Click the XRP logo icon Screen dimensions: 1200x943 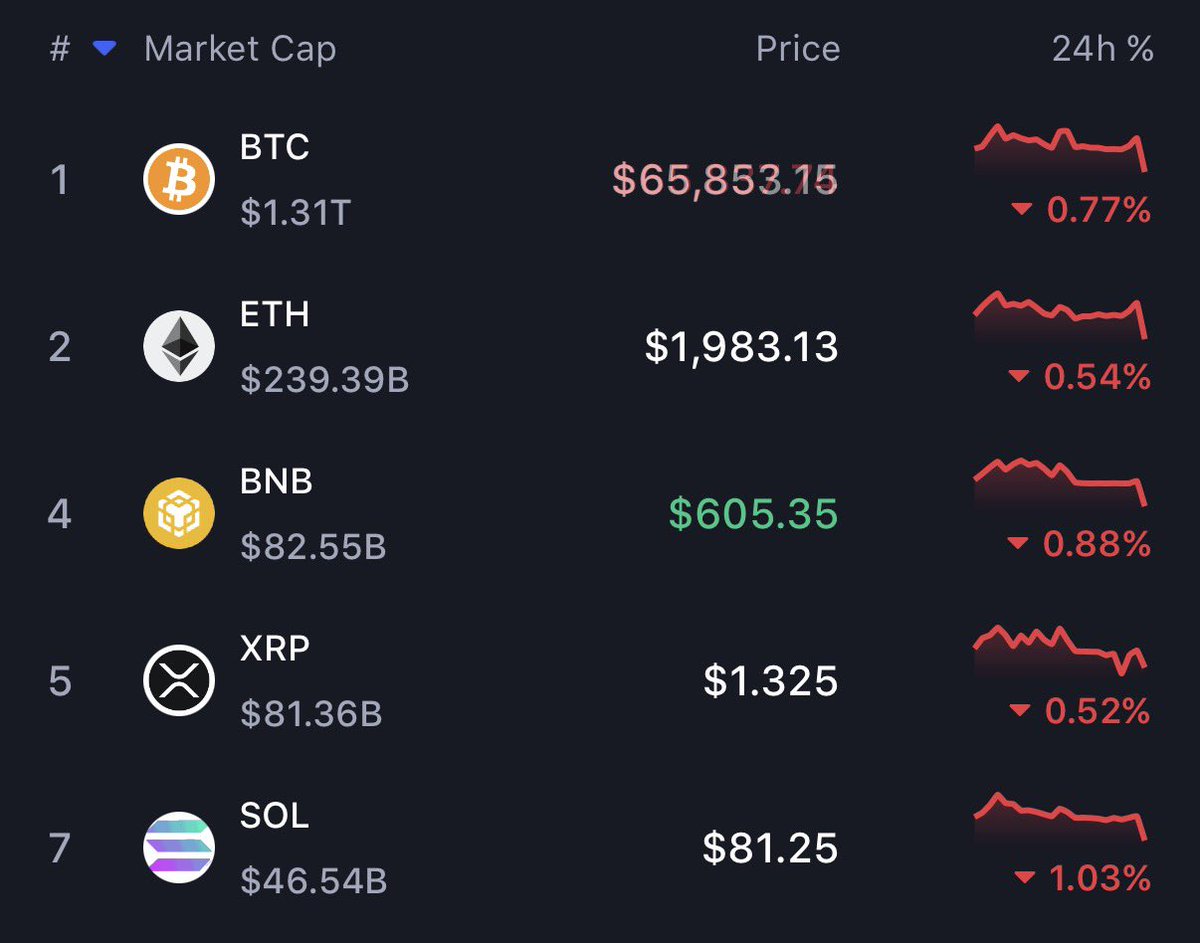179,681
